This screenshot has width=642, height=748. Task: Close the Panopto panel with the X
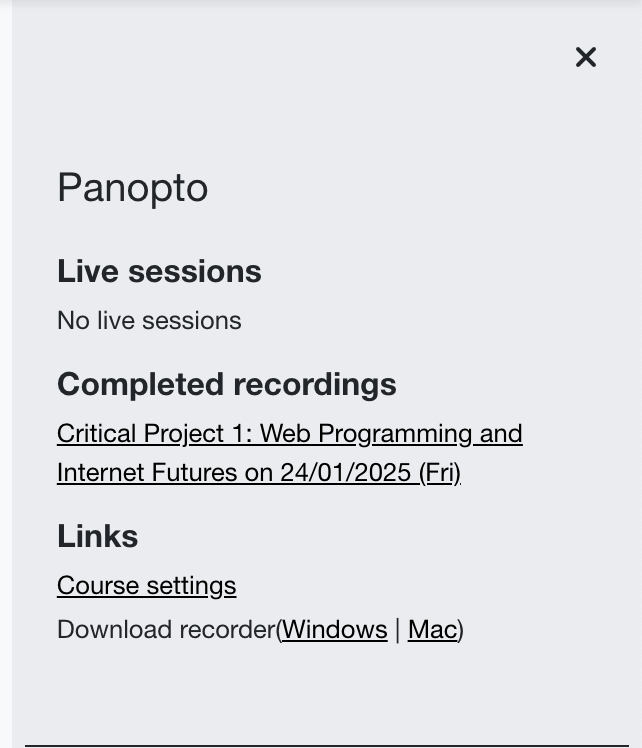(x=586, y=58)
